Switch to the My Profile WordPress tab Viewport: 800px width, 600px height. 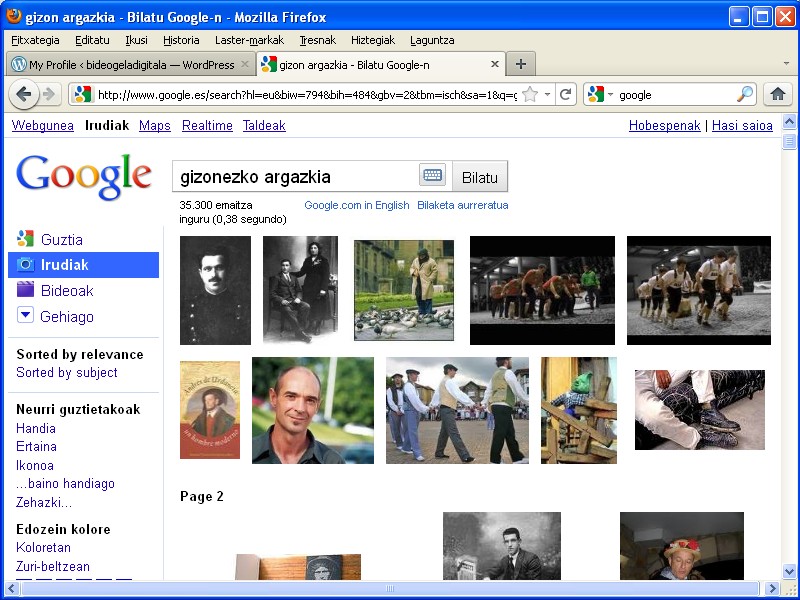125,64
